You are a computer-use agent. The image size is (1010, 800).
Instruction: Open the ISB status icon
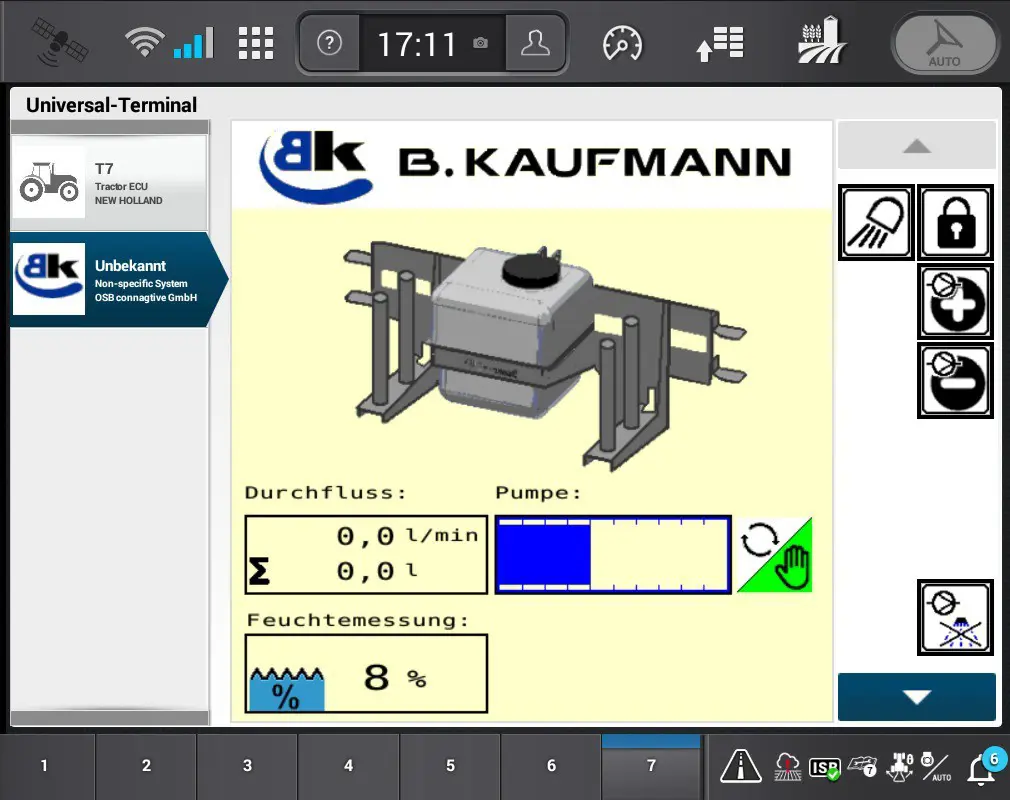click(825, 767)
